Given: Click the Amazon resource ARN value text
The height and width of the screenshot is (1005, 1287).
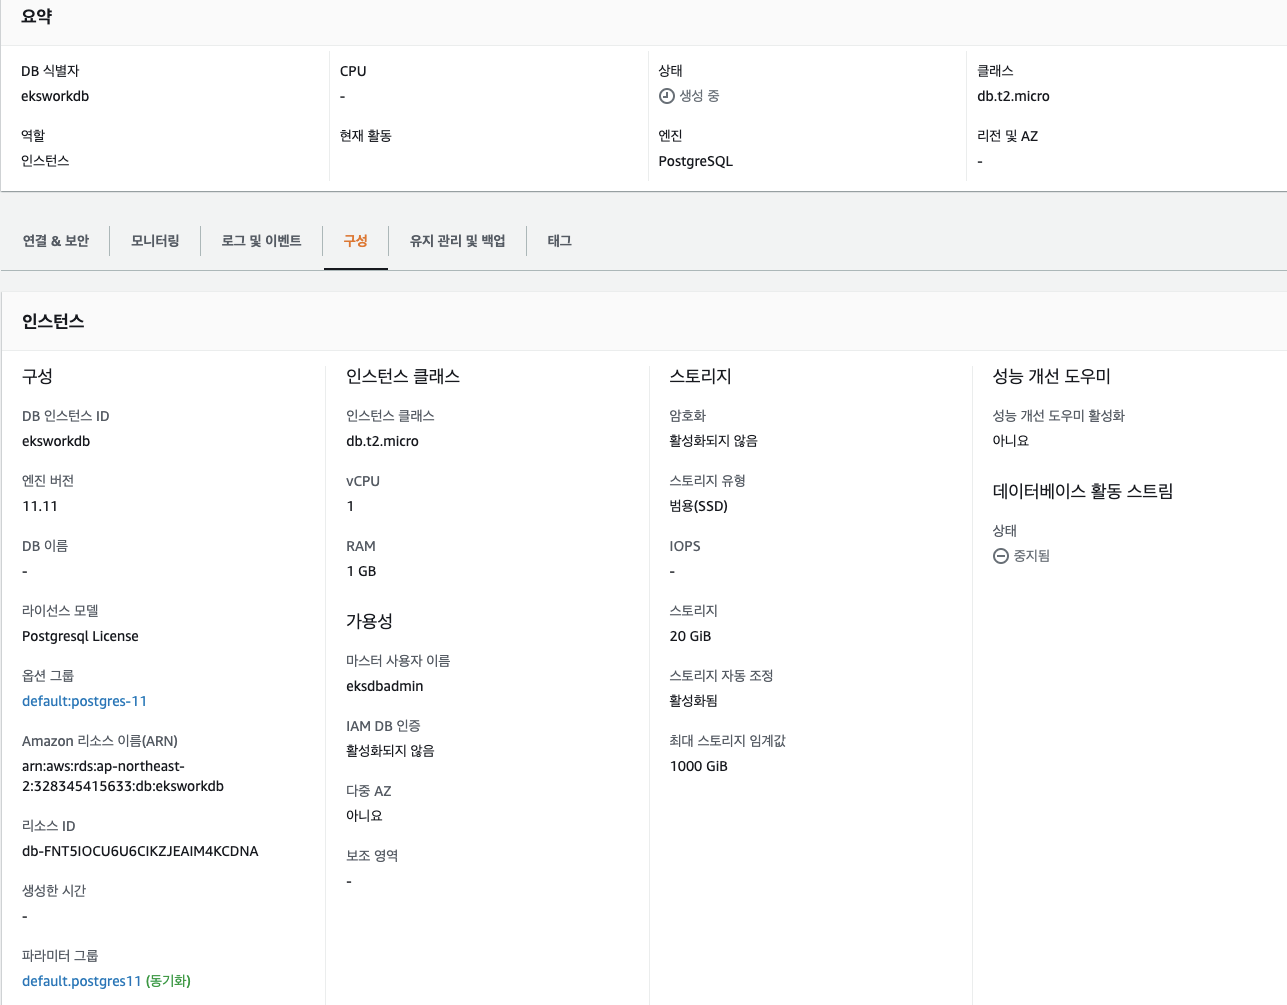Looking at the screenshot, I should pos(122,776).
